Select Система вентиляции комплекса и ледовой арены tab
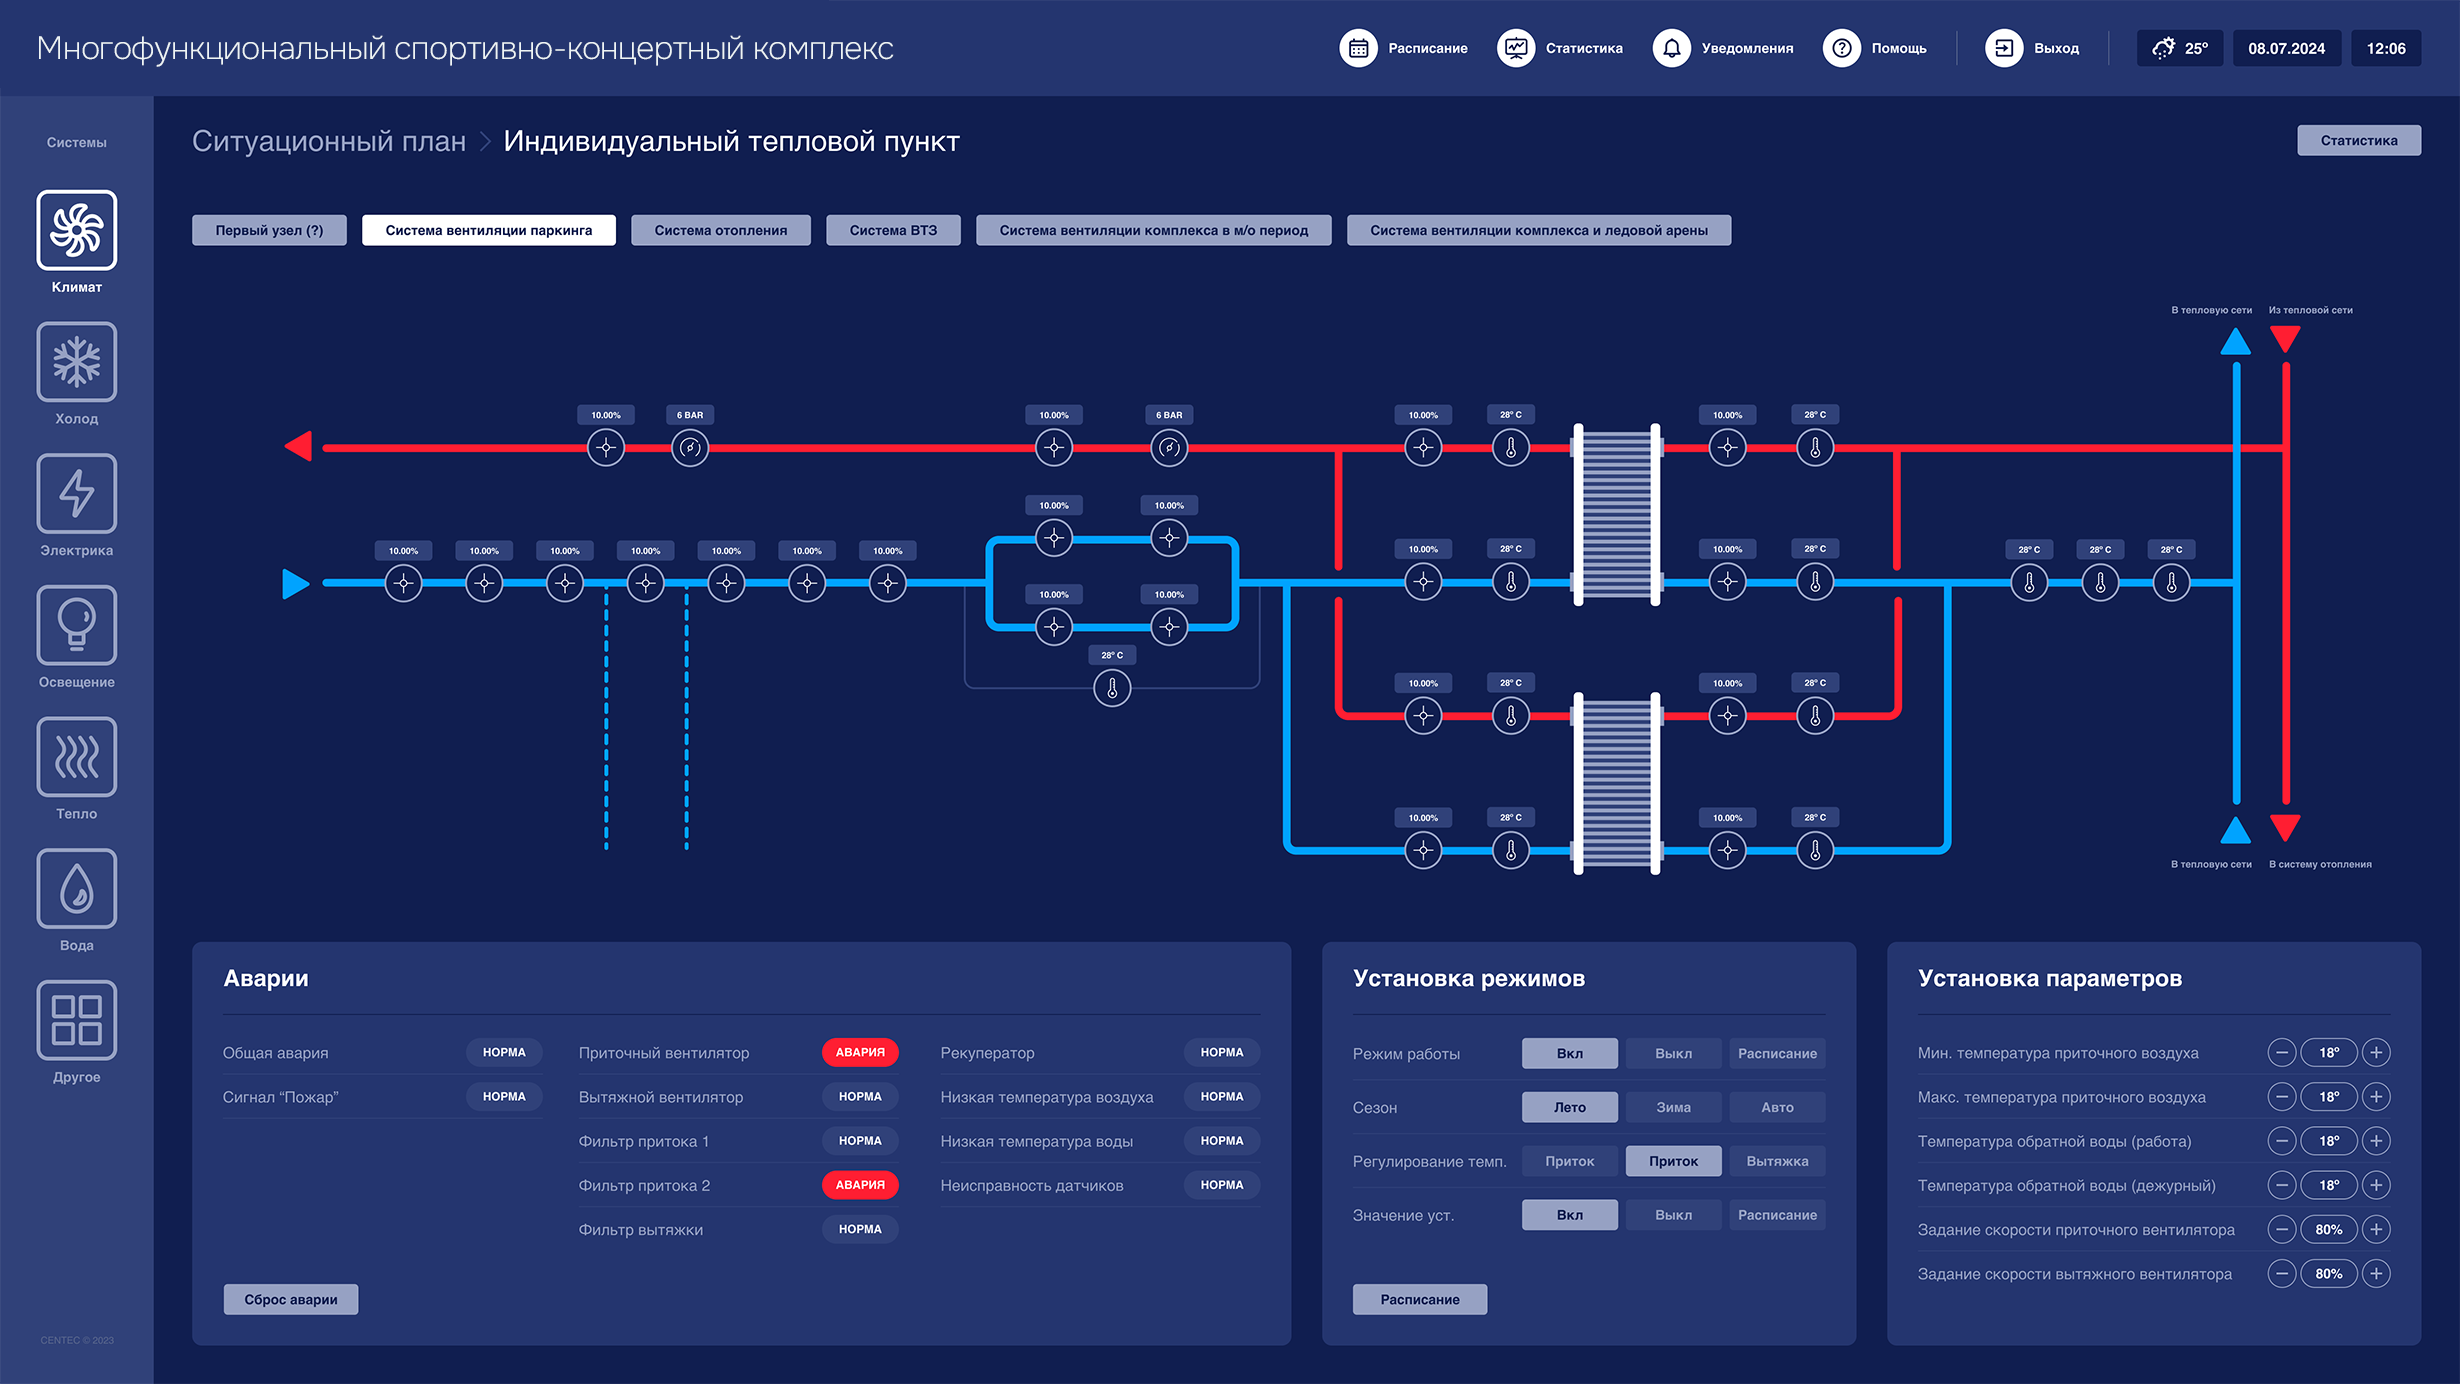Screen dimensions: 2460x1384 [1539, 229]
